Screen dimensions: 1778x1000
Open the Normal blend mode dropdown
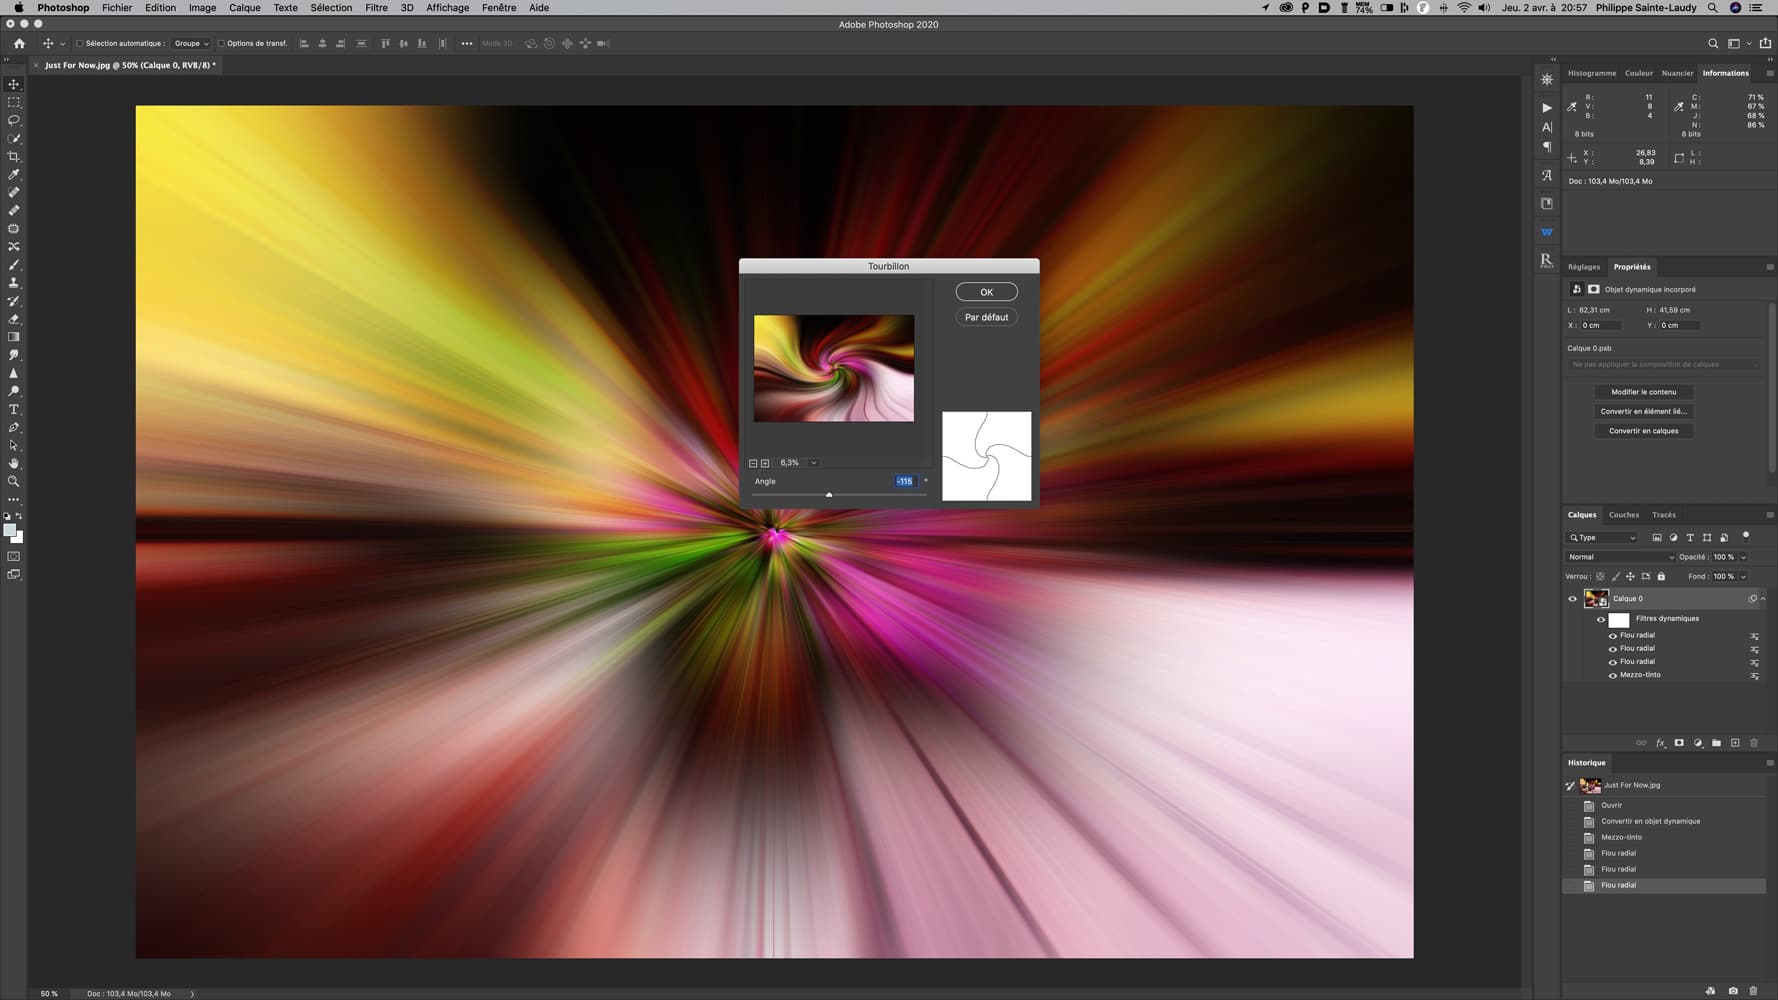pyautogui.click(x=1620, y=557)
